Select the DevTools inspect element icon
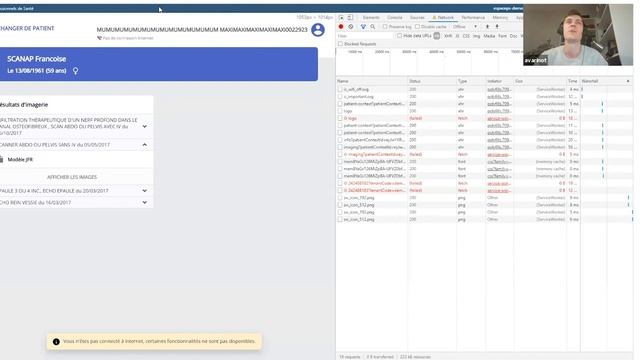 (341, 18)
